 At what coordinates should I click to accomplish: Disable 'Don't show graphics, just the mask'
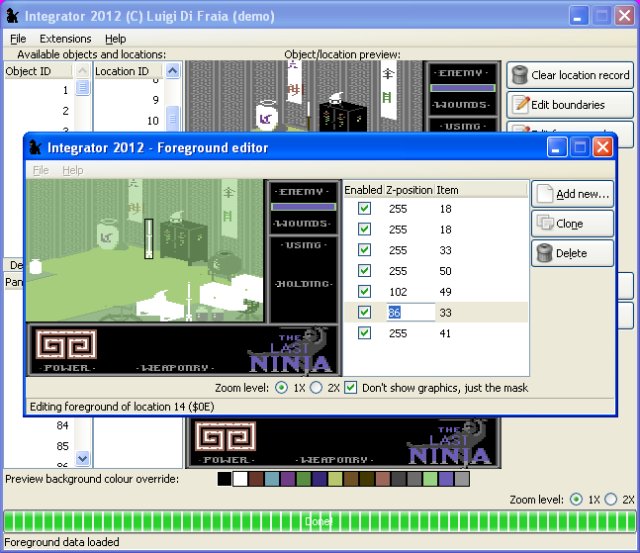351,387
